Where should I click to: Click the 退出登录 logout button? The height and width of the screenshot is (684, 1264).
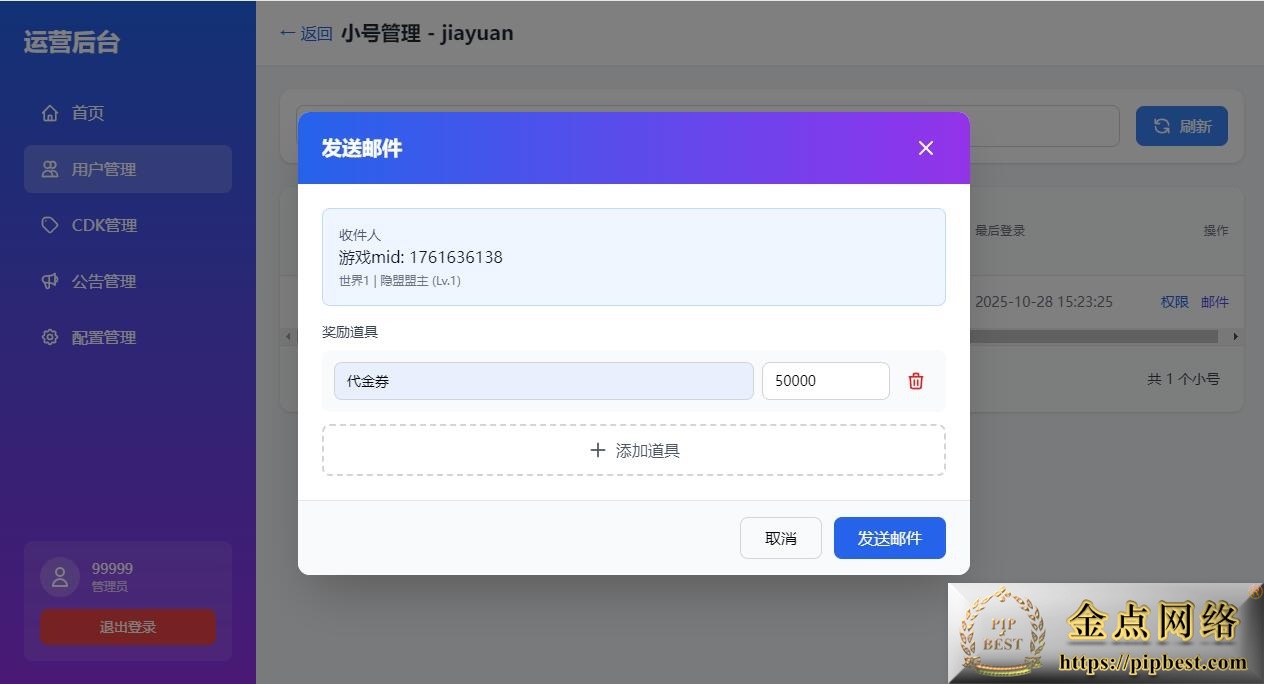[x=127, y=627]
